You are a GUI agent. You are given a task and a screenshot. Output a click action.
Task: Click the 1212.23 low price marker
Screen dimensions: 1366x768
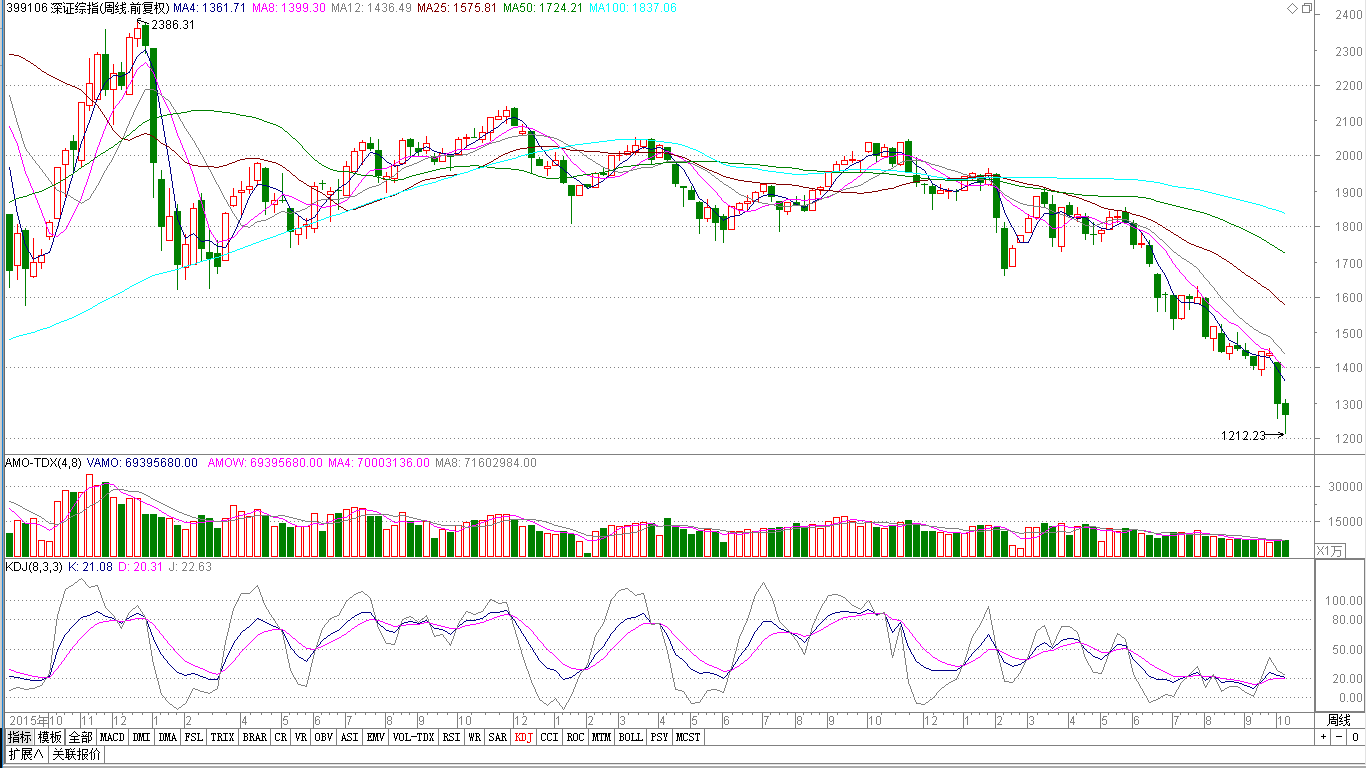[1243, 435]
